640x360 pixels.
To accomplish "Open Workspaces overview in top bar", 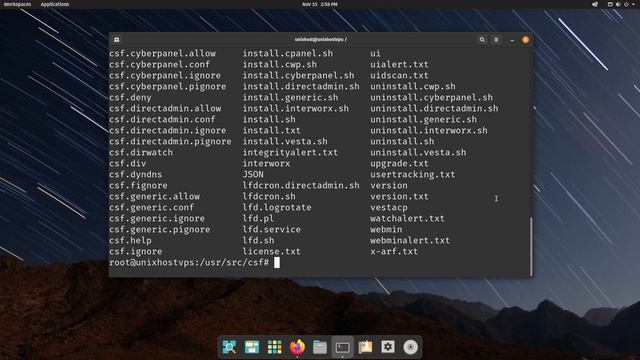I will click(x=17, y=4).
